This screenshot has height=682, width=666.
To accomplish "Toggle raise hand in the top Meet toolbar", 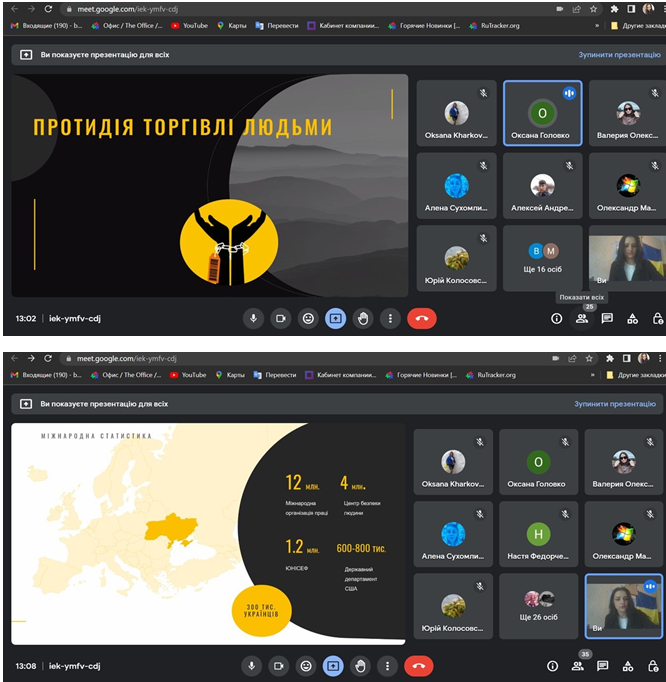I will (x=363, y=318).
